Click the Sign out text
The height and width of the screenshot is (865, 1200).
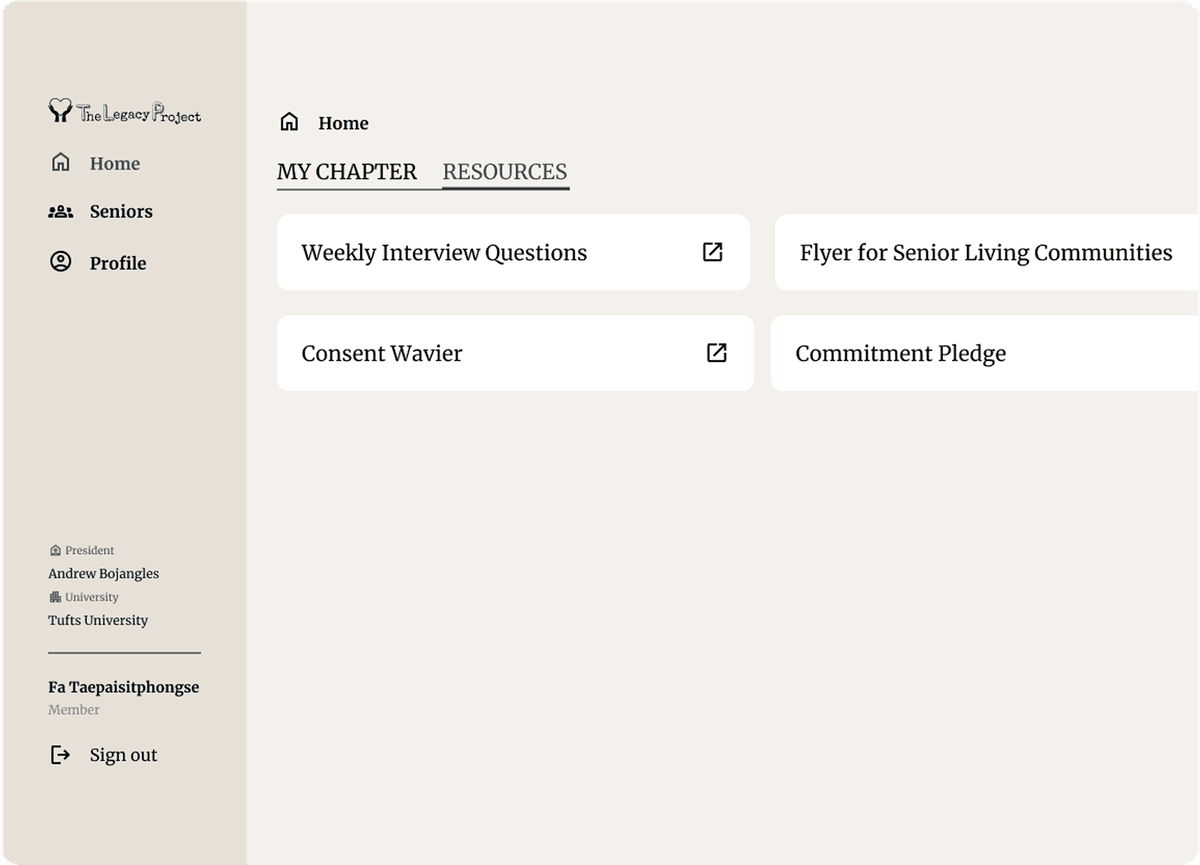pos(123,755)
